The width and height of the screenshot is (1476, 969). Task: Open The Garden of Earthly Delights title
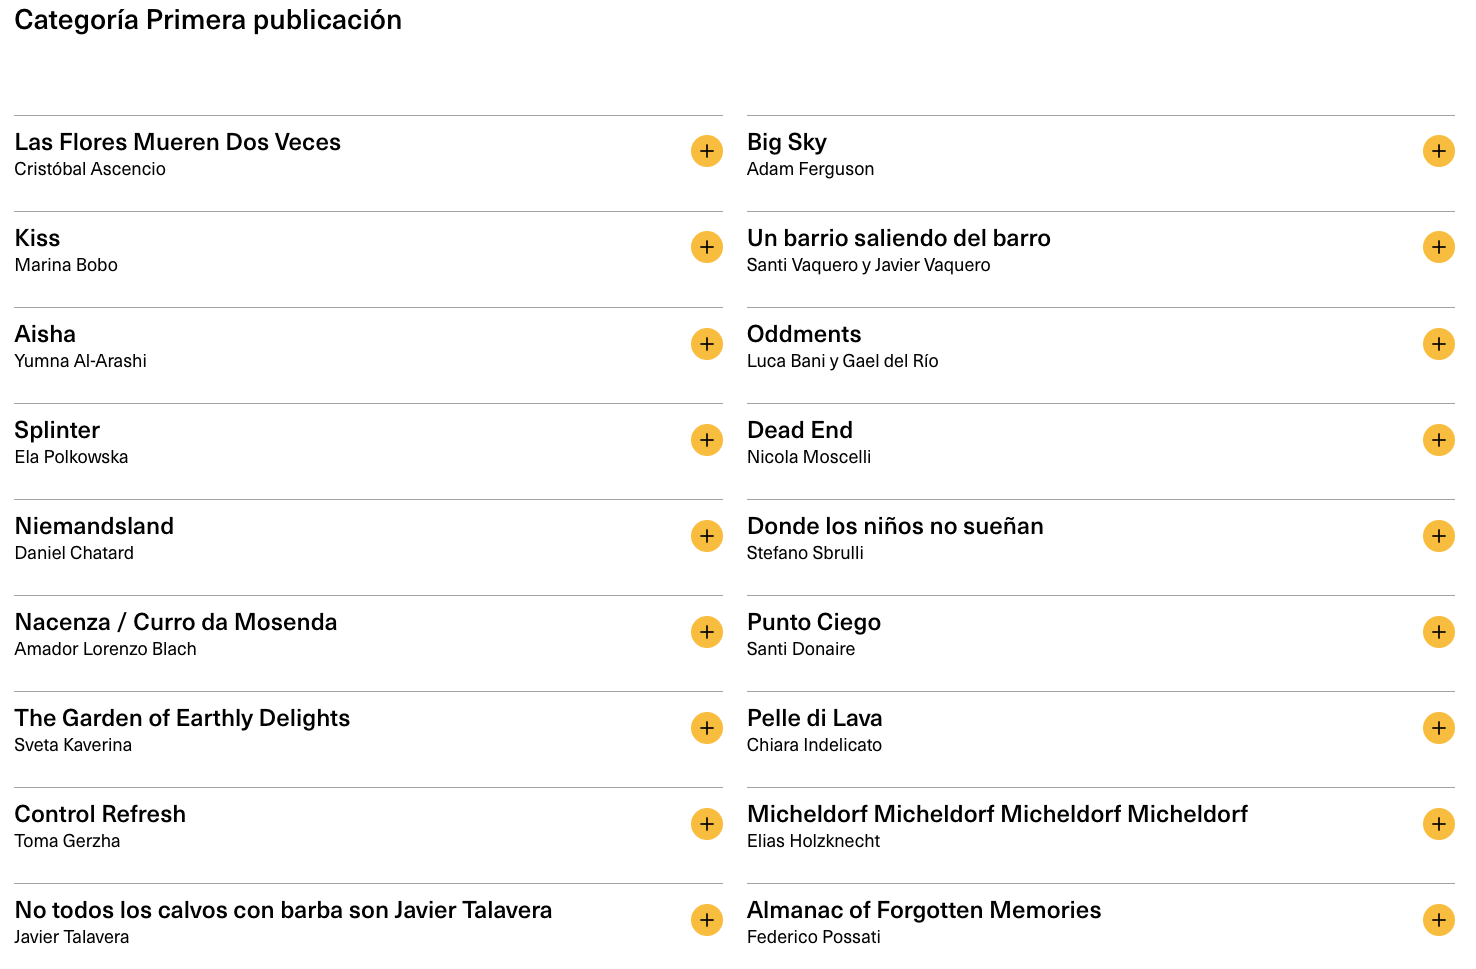coord(182,718)
